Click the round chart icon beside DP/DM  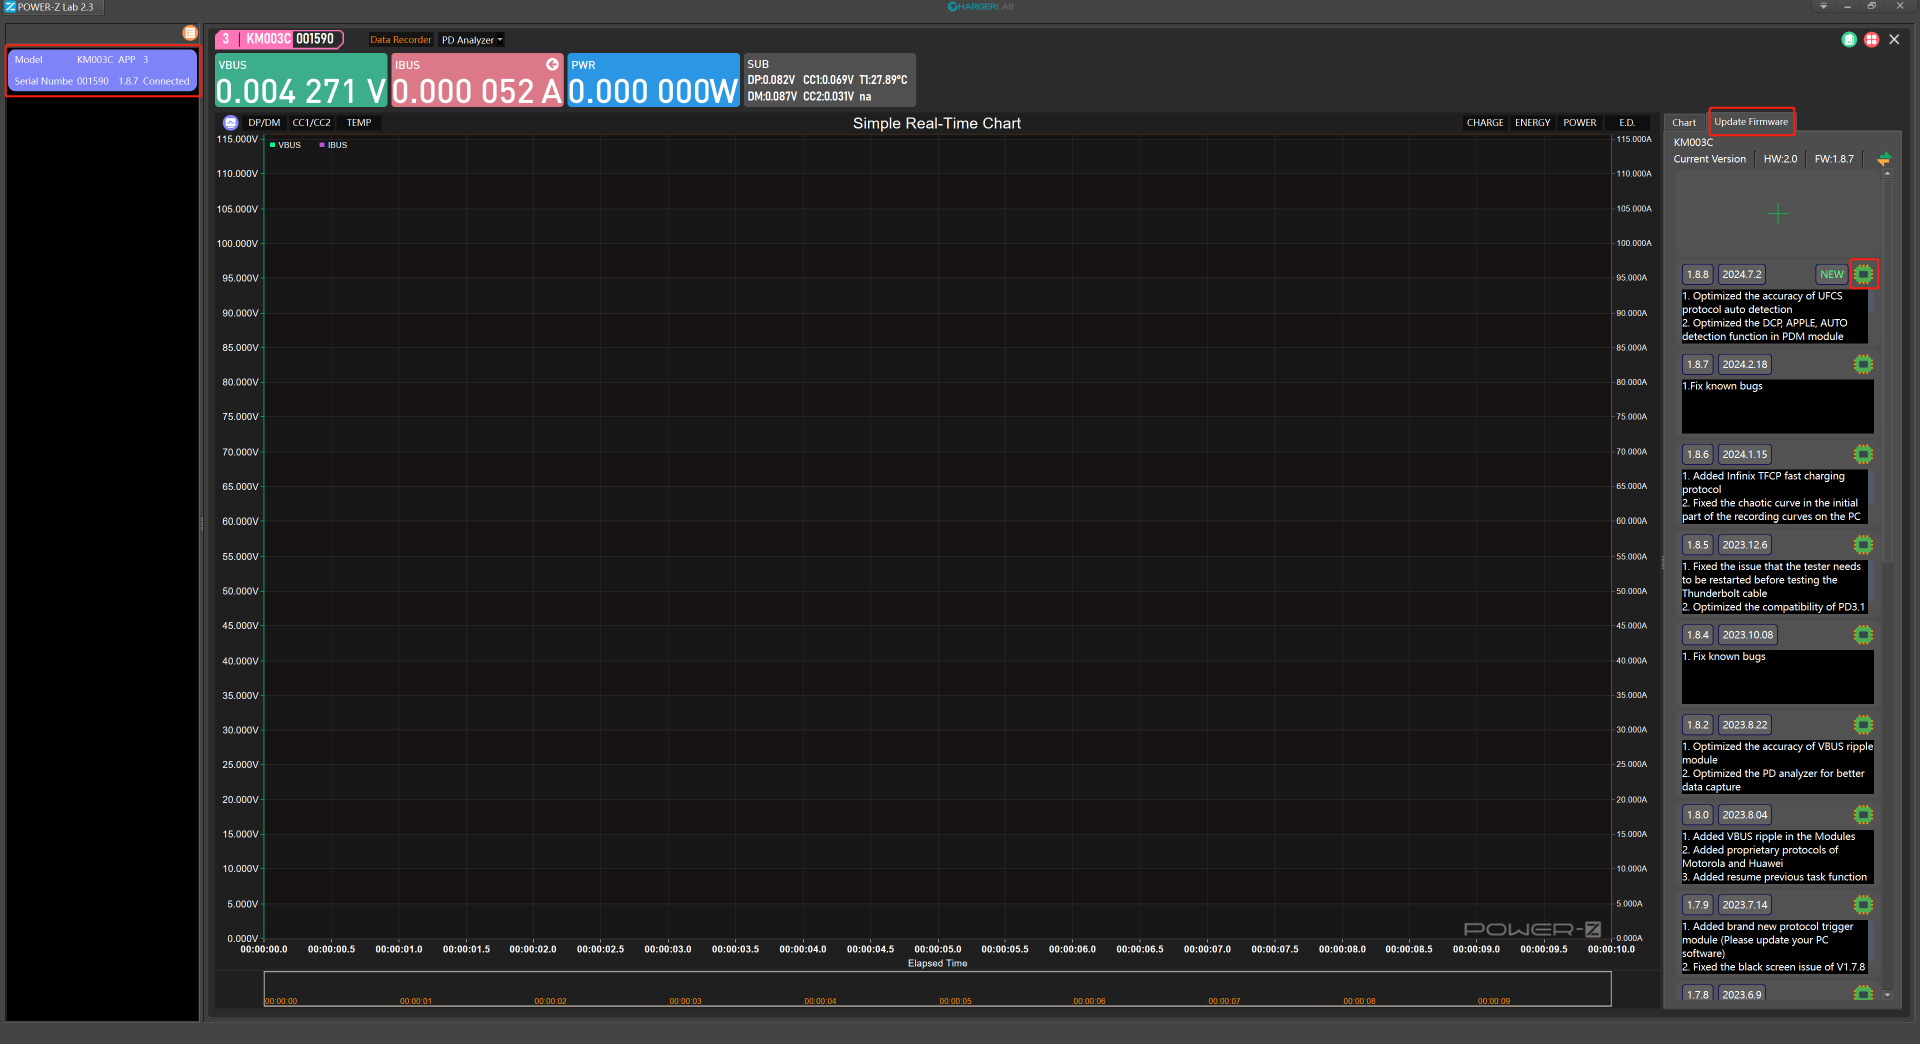click(x=231, y=123)
